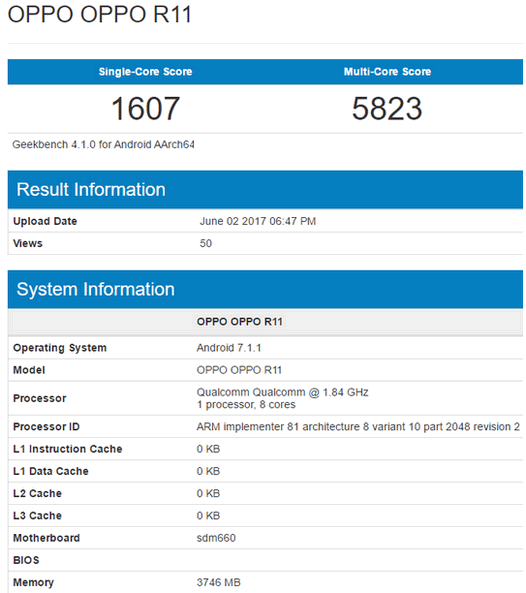The image size is (526, 593).
Task: Click the Upload Date label
Action: pos(45,221)
